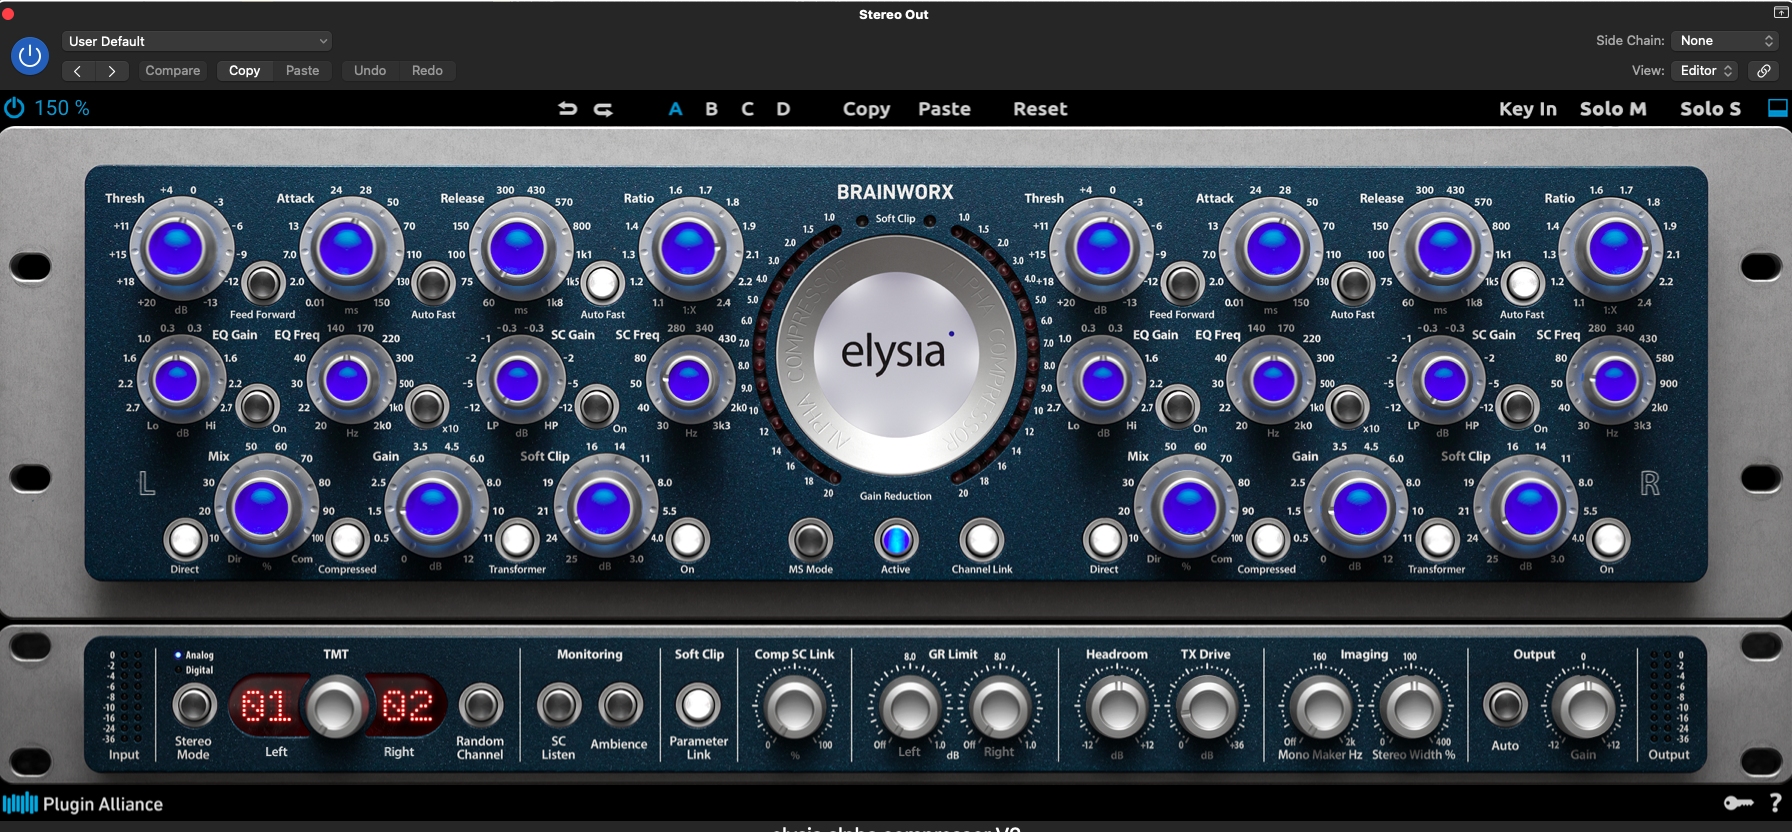This screenshot has width=1792, height=832.
Task: Click the TMT Left channel 01 display
Action: pyautogui.click(x=267, y=706)
